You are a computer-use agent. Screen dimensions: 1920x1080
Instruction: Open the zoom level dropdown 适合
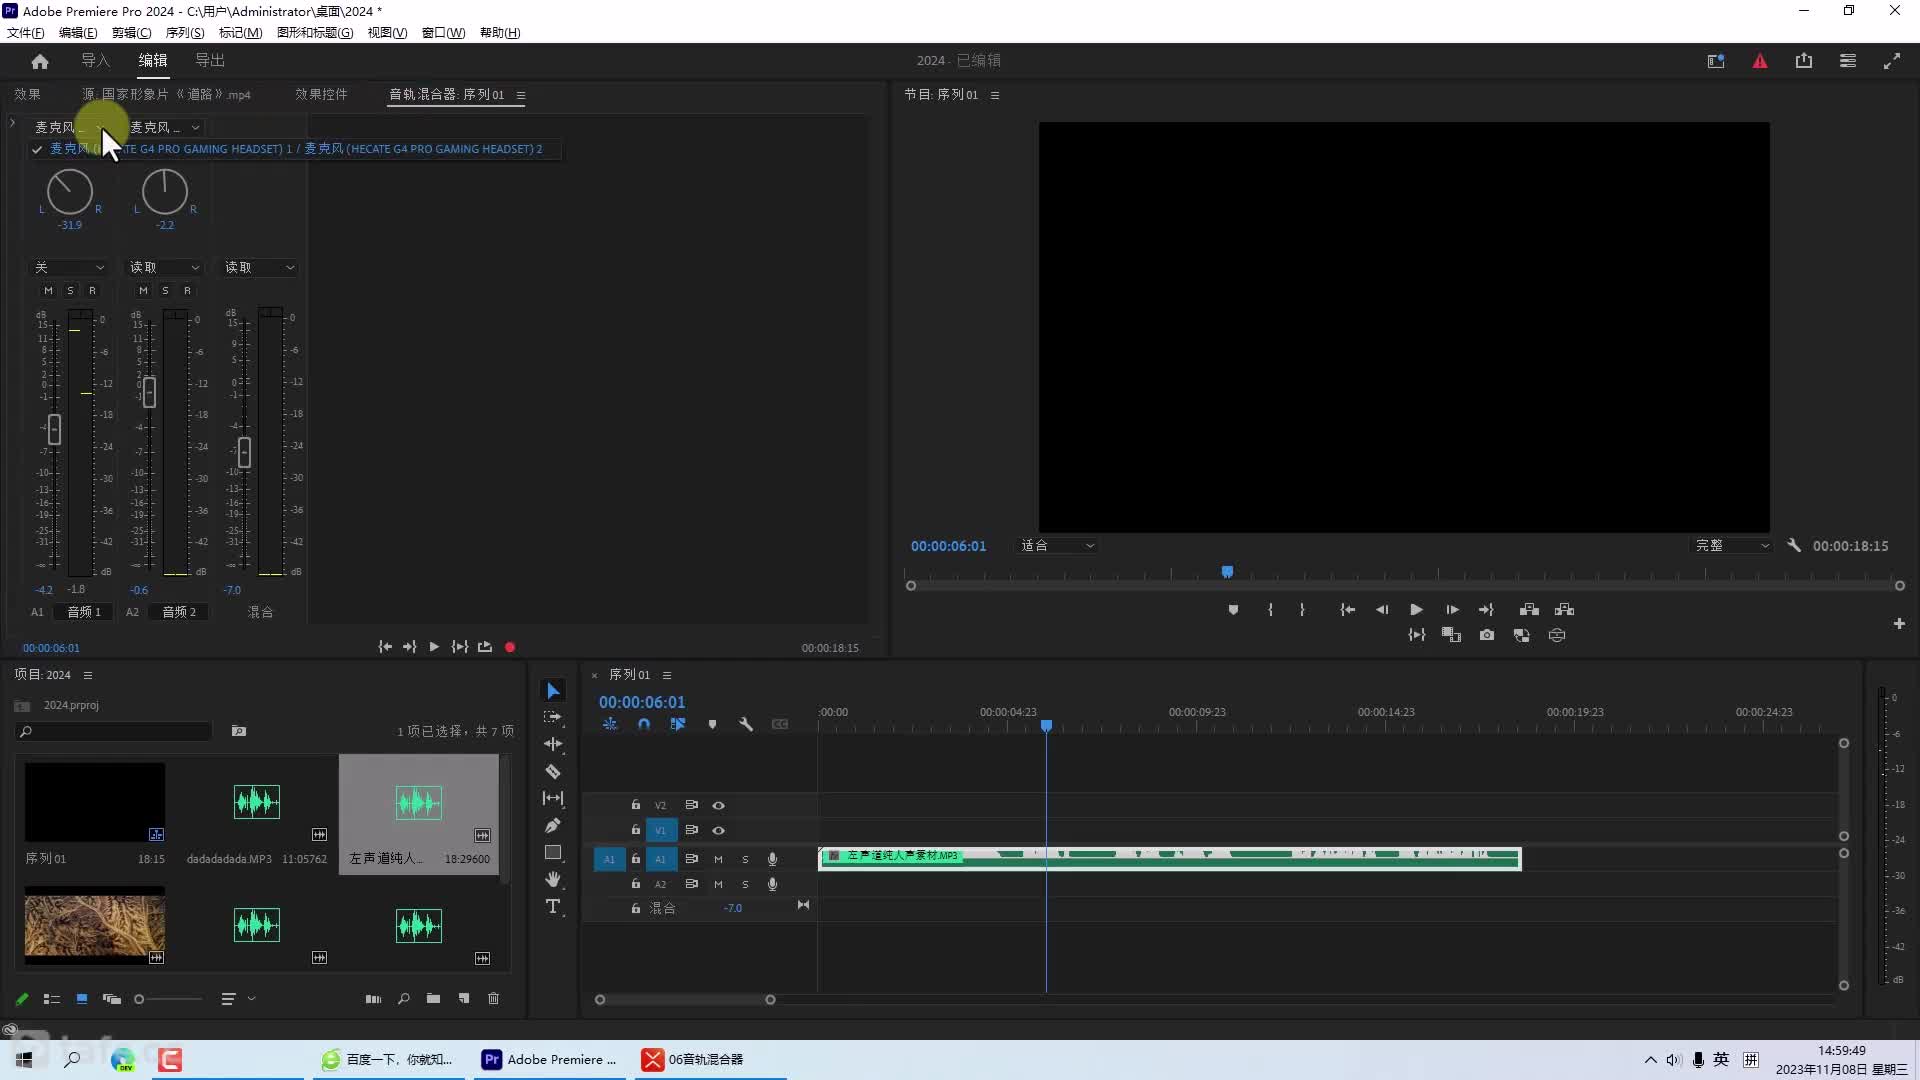[x=1057, y=546]
